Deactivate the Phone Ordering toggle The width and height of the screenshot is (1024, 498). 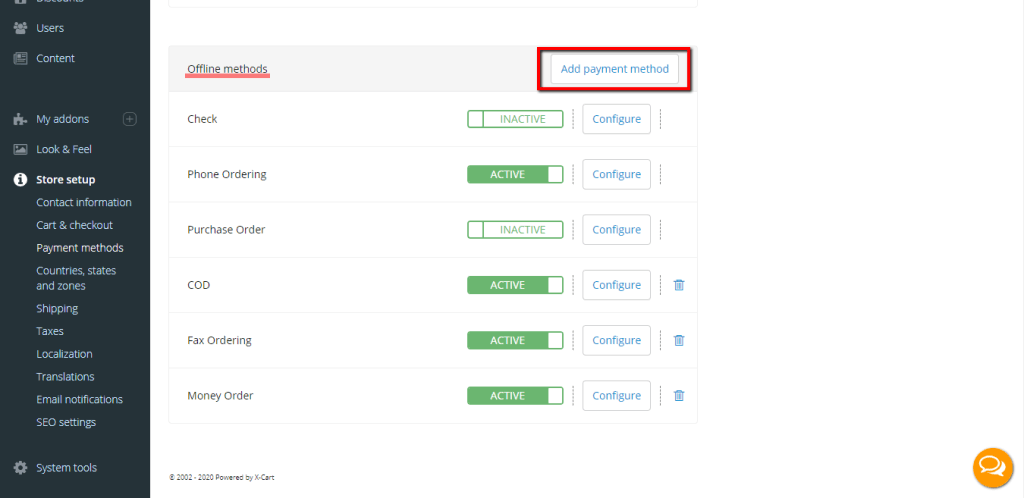click(515, 174)
